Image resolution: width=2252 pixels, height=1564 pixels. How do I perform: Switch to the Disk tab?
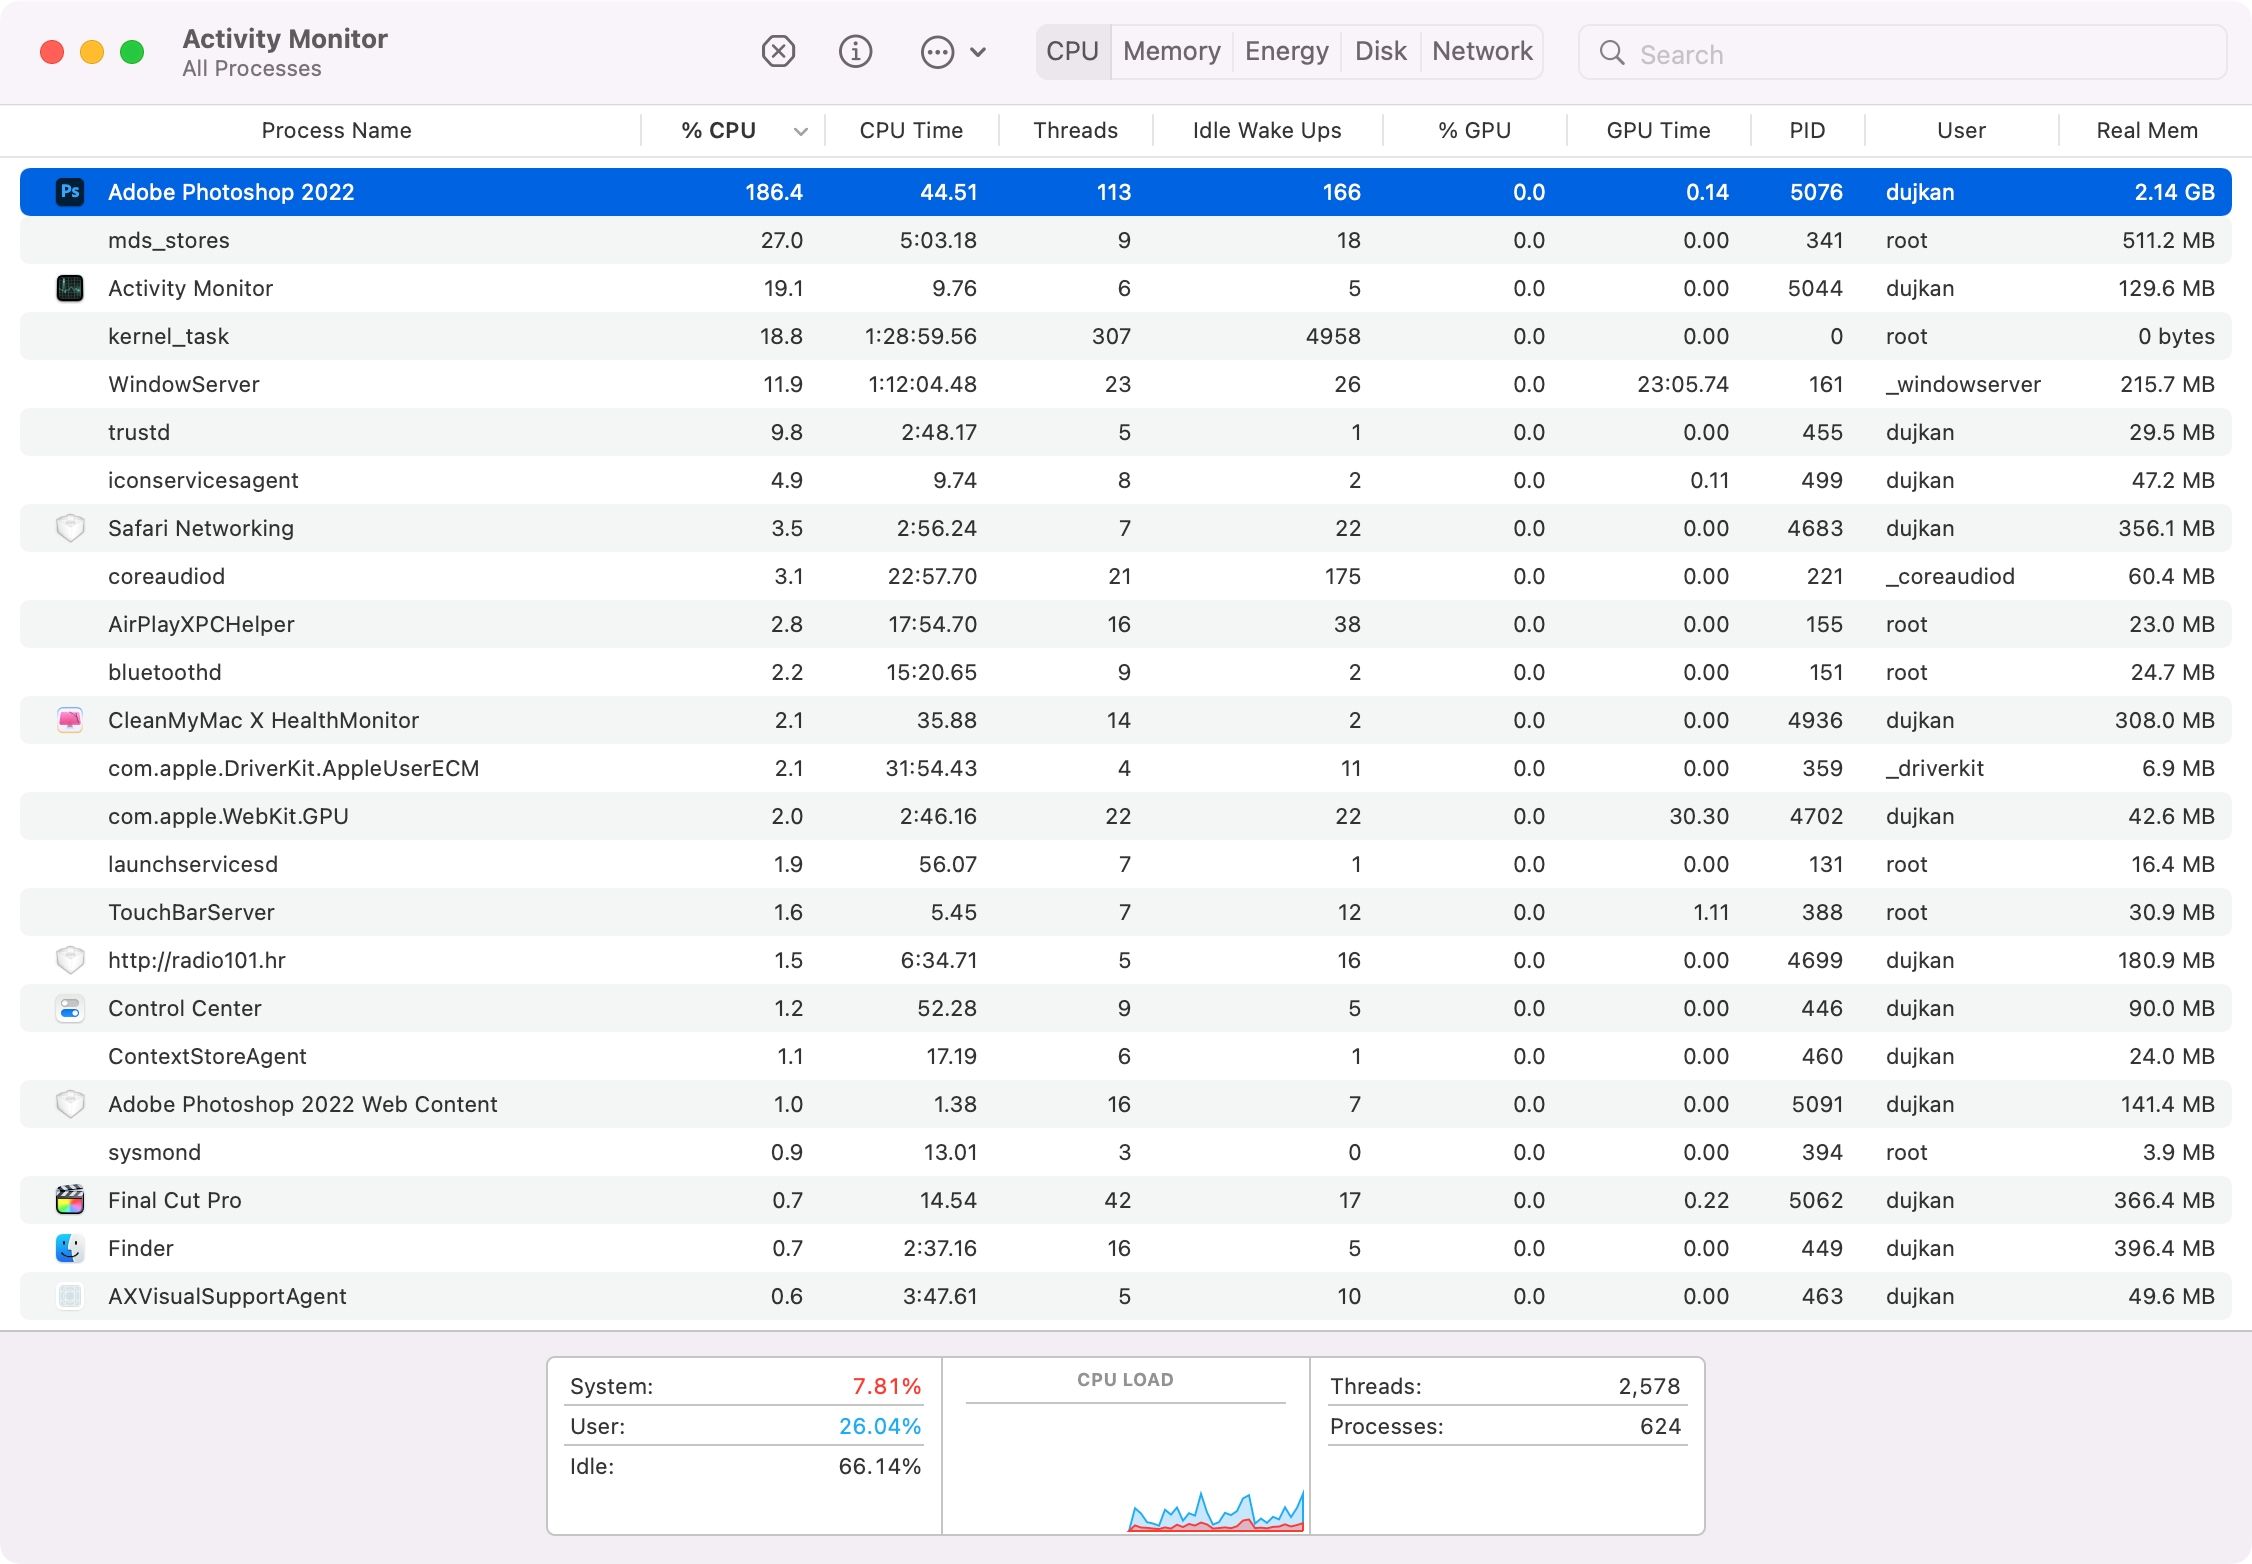click(x=1381, y=51)
